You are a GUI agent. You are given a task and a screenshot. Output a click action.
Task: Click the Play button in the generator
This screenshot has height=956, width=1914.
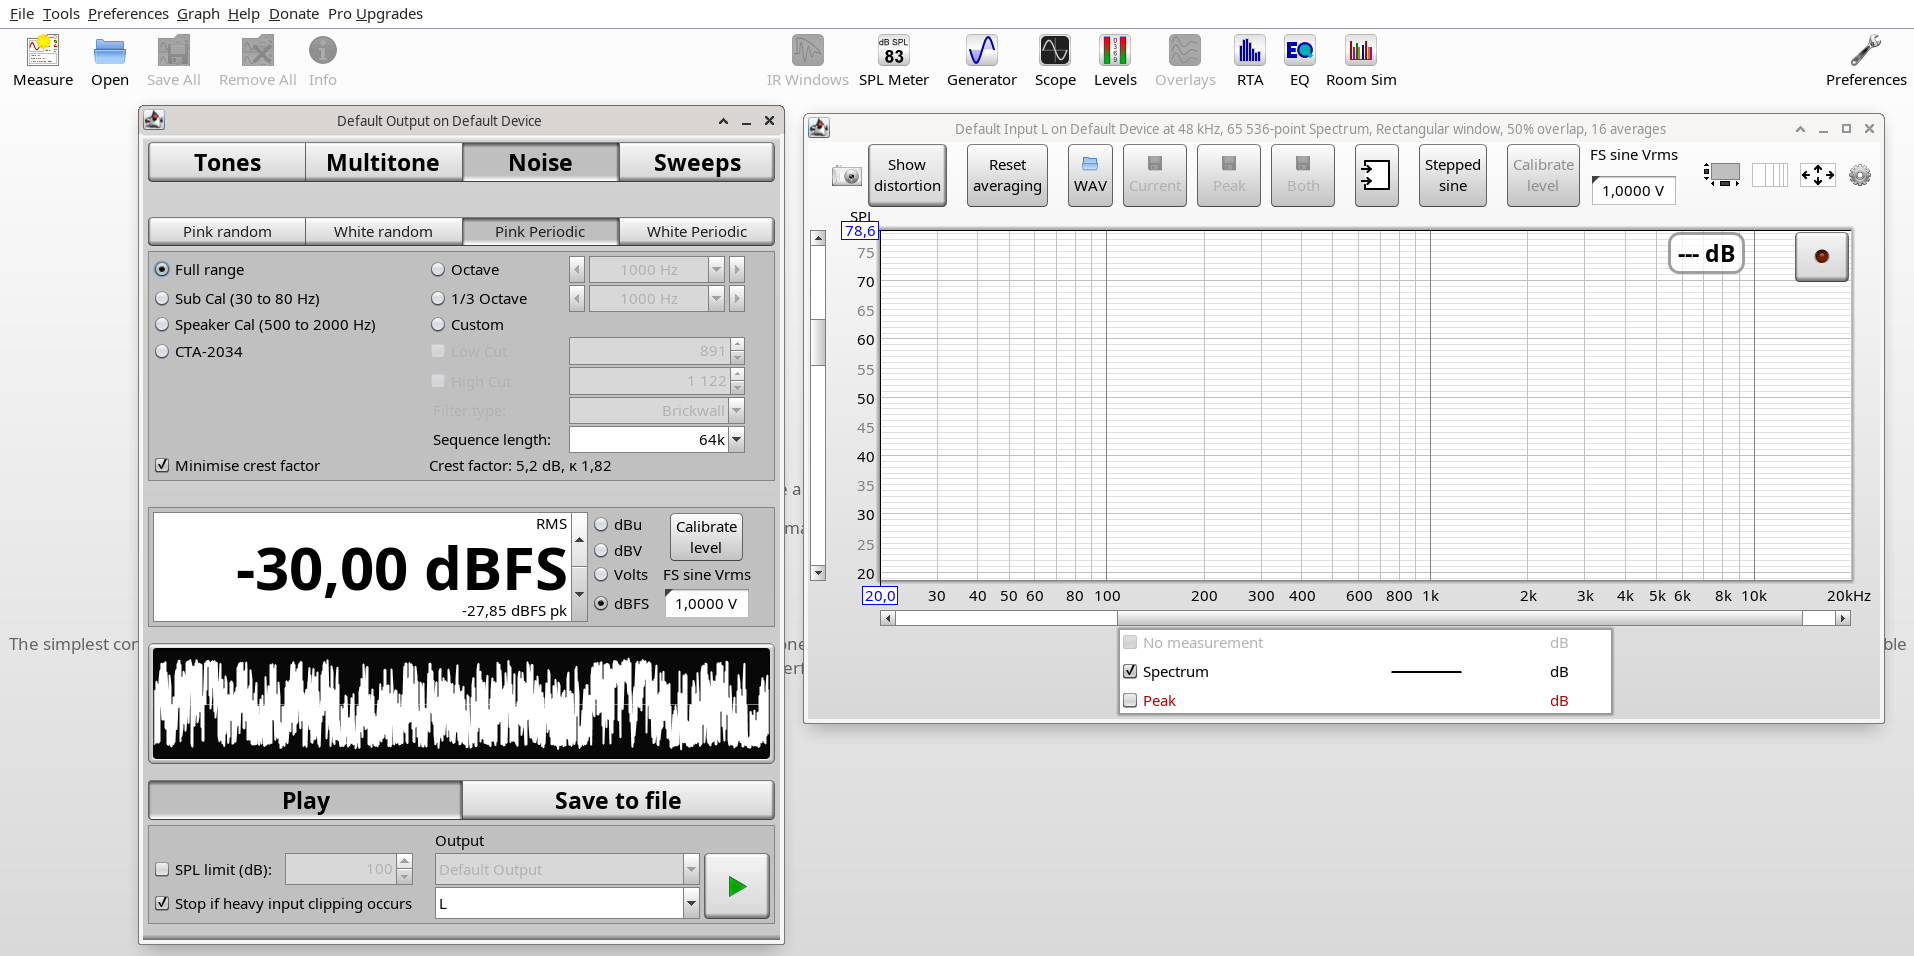(305, 800)
